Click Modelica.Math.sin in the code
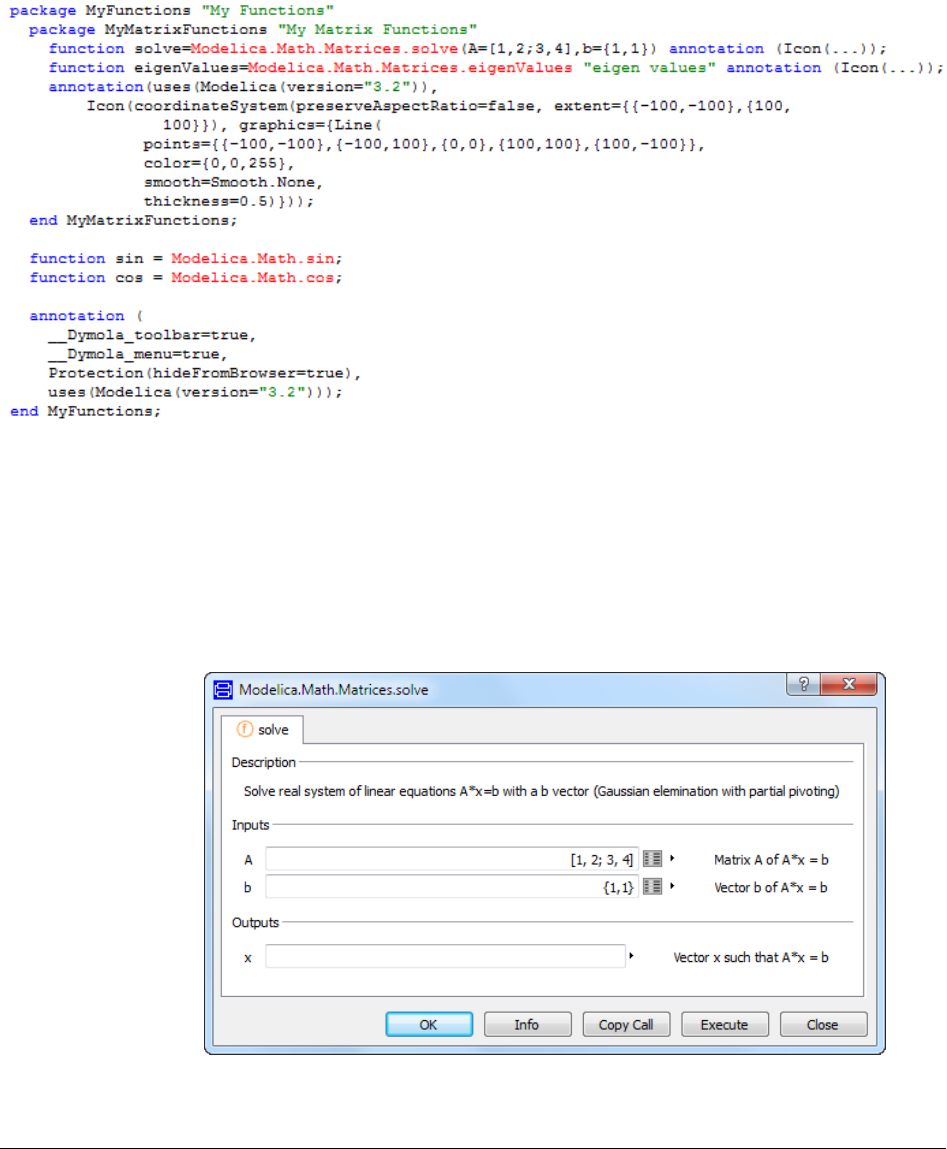 click(x=254, y=259)
